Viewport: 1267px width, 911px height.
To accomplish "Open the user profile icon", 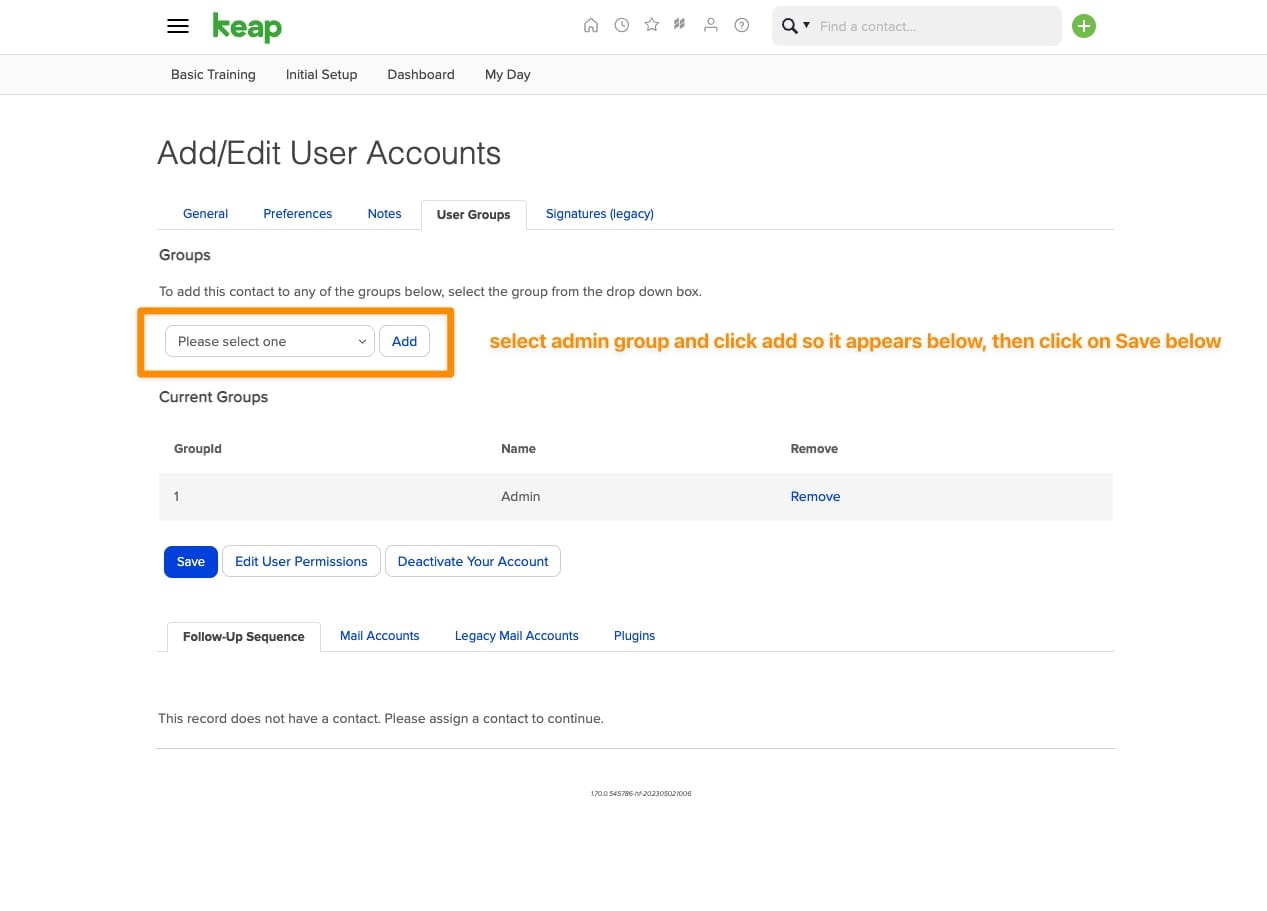I will 710,25.
